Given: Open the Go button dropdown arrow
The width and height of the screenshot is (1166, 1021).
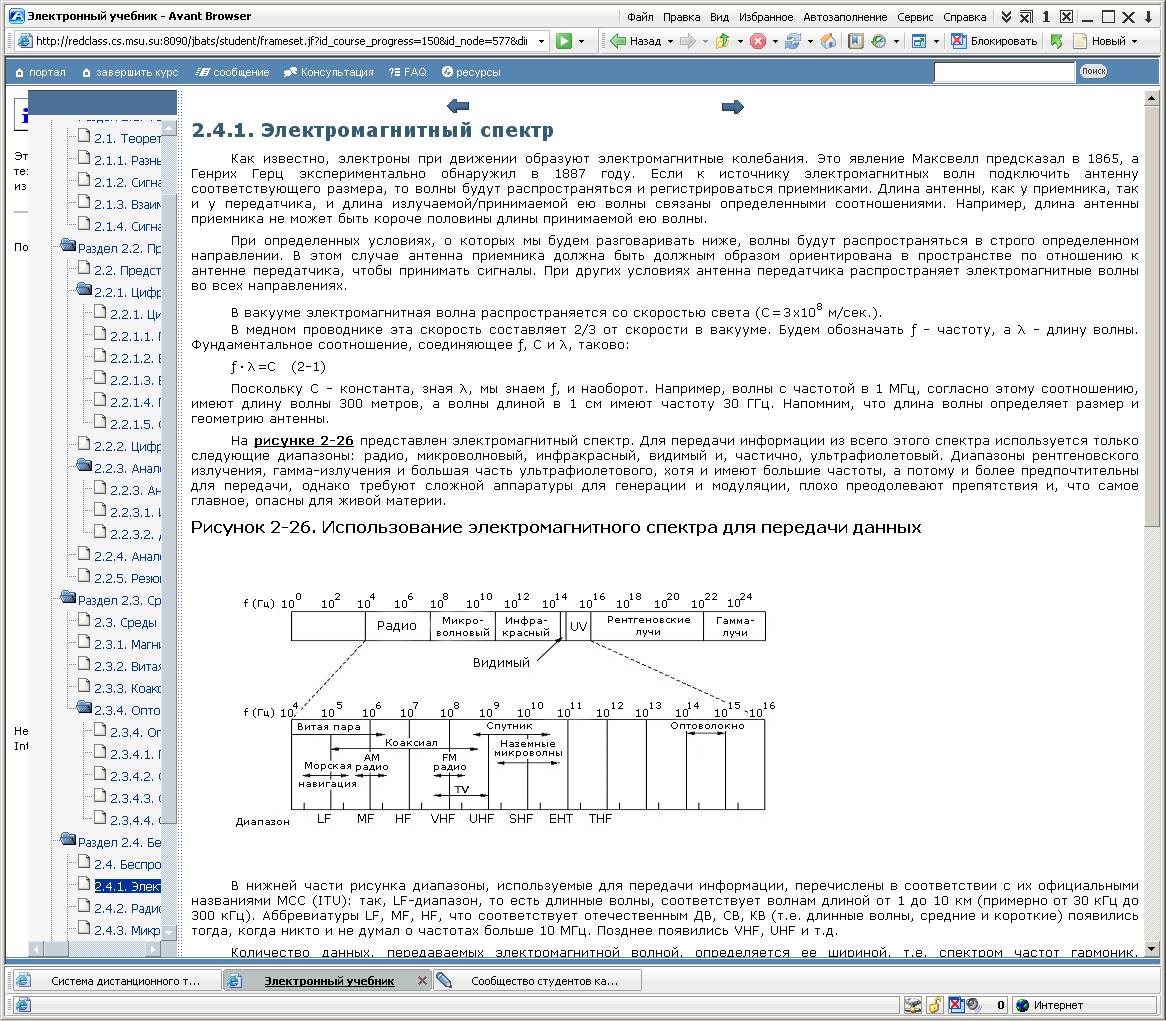Looking at the screenshot, I should click(x=582, y=41).
